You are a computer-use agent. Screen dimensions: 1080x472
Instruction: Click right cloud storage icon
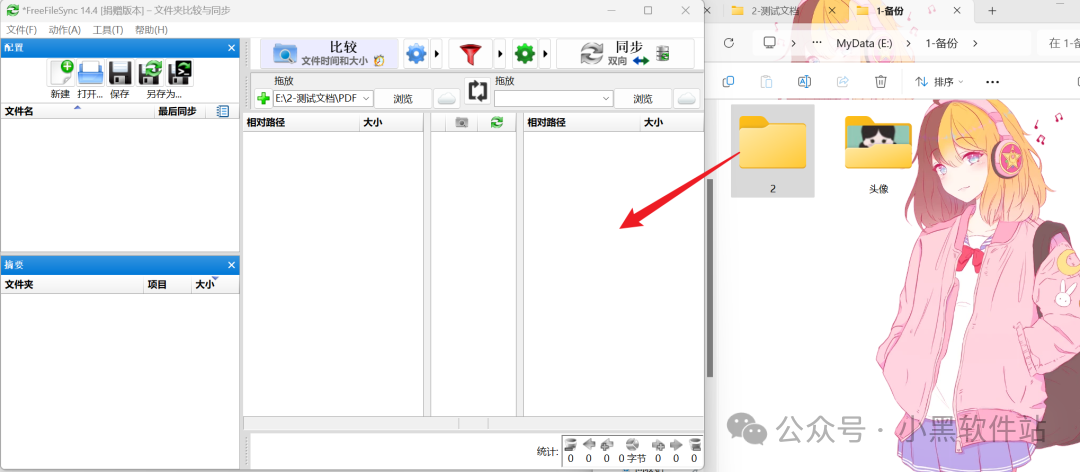[687, 99]
